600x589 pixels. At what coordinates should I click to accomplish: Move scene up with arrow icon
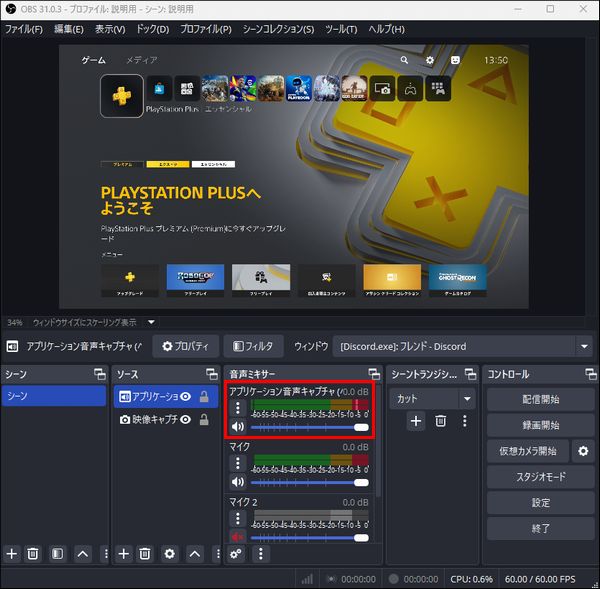coord(83,554)
